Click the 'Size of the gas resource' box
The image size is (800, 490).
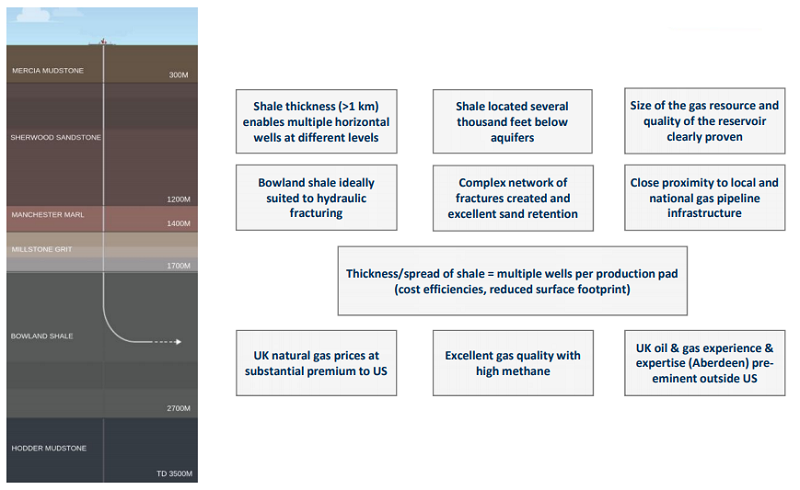coord(704,121)
